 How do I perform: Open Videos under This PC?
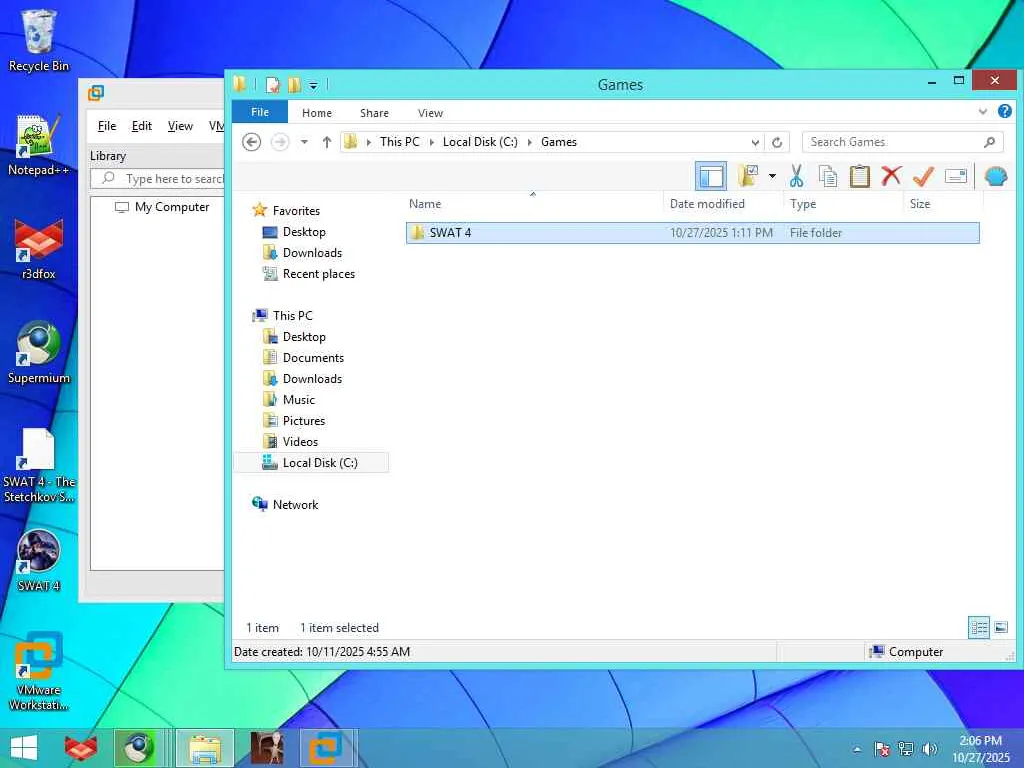pyautogui.click(x=300, y=441)
